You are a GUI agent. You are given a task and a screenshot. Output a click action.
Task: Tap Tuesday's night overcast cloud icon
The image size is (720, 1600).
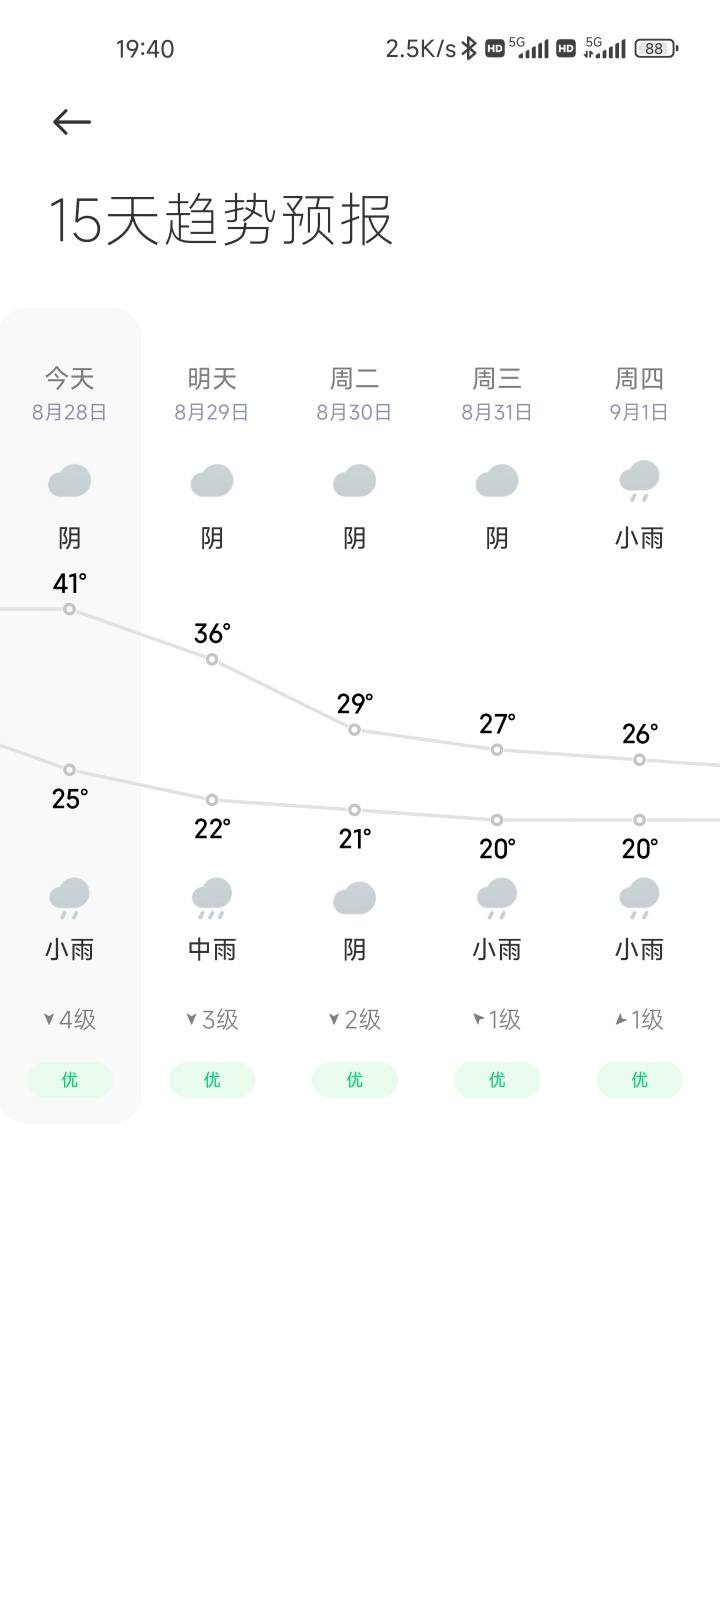(354, 898)
